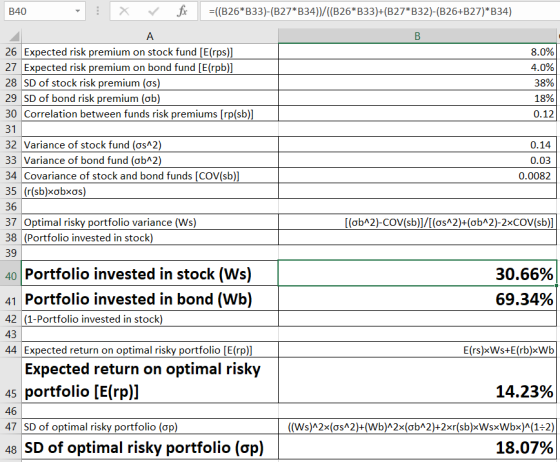This screenshot has height=462, width=560.
Task: Click the Enter checkmark formula bar icon
Action: click(x=153, y=11)
